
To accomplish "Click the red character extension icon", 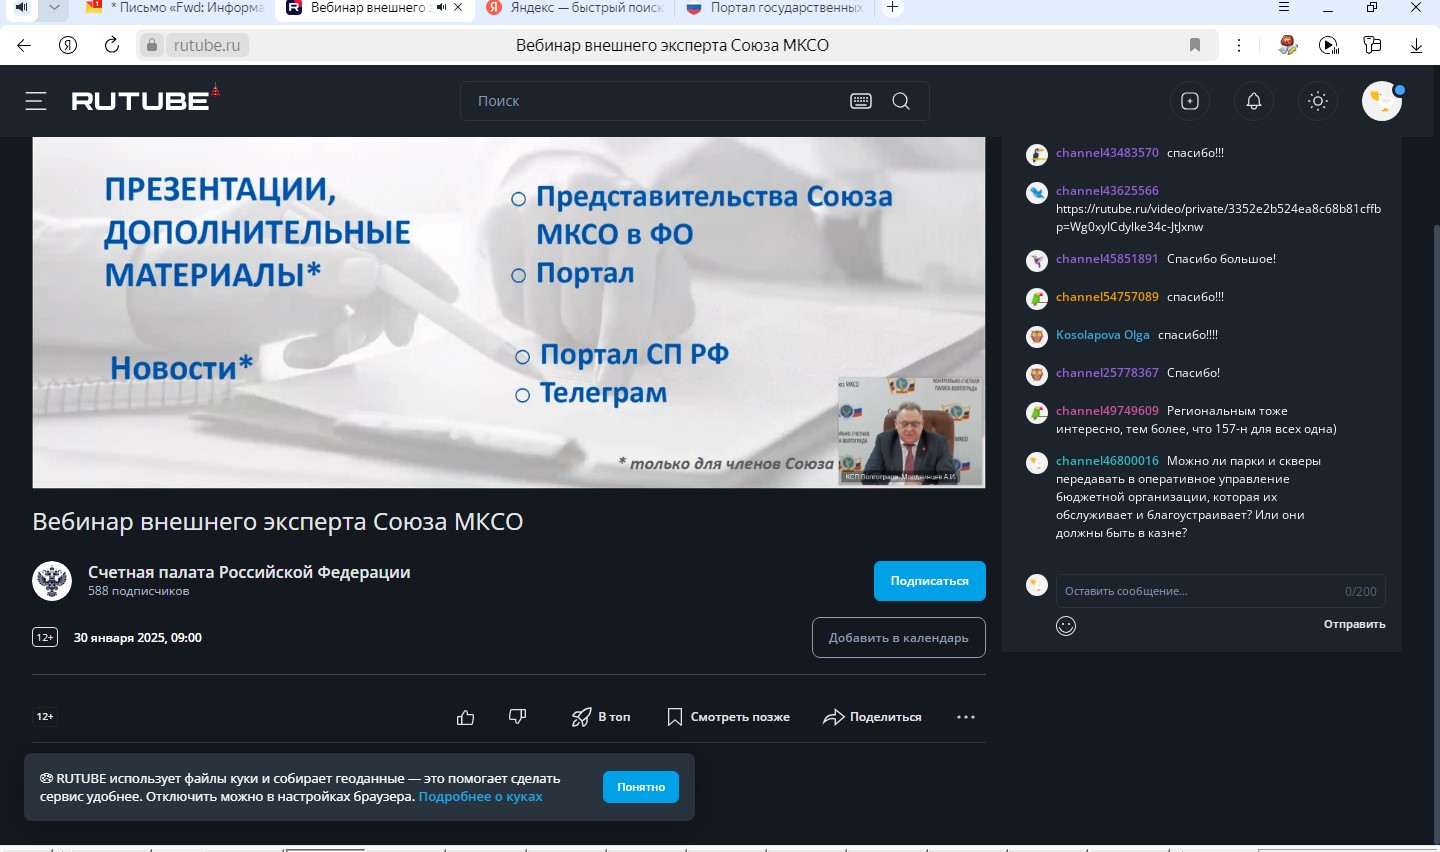I will tap(1288, 45).
